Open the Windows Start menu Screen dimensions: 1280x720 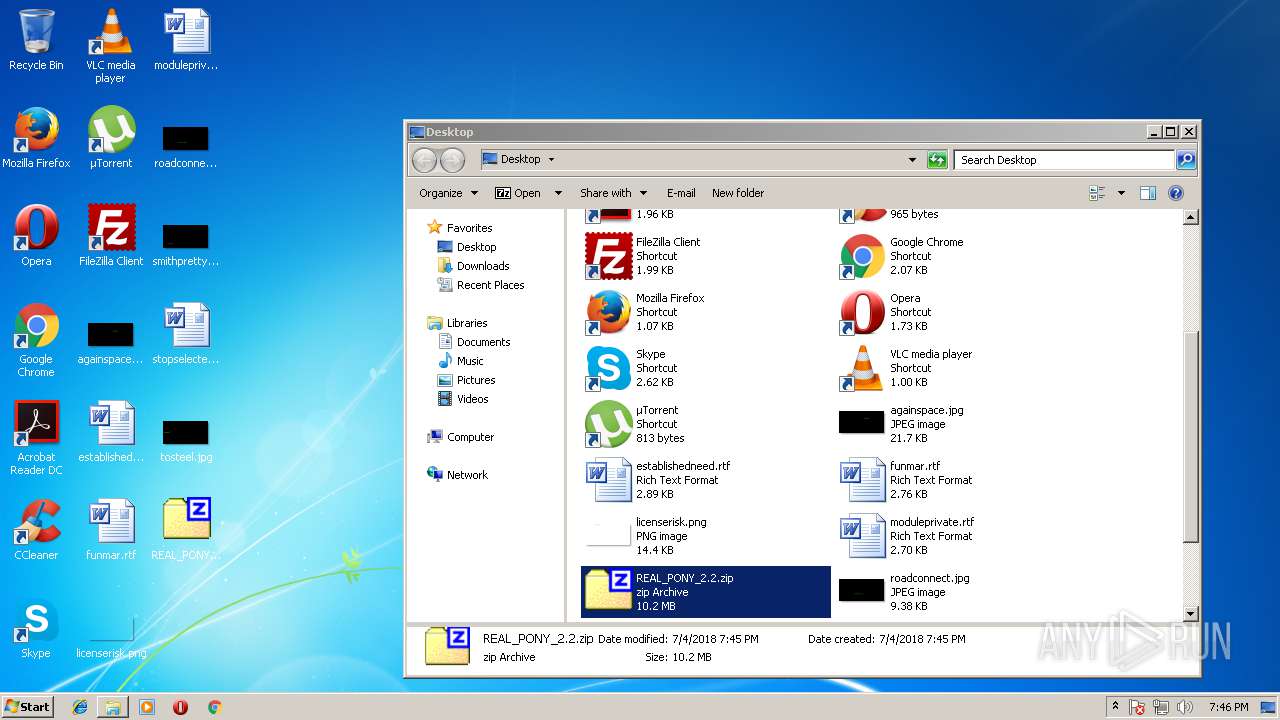28,706
